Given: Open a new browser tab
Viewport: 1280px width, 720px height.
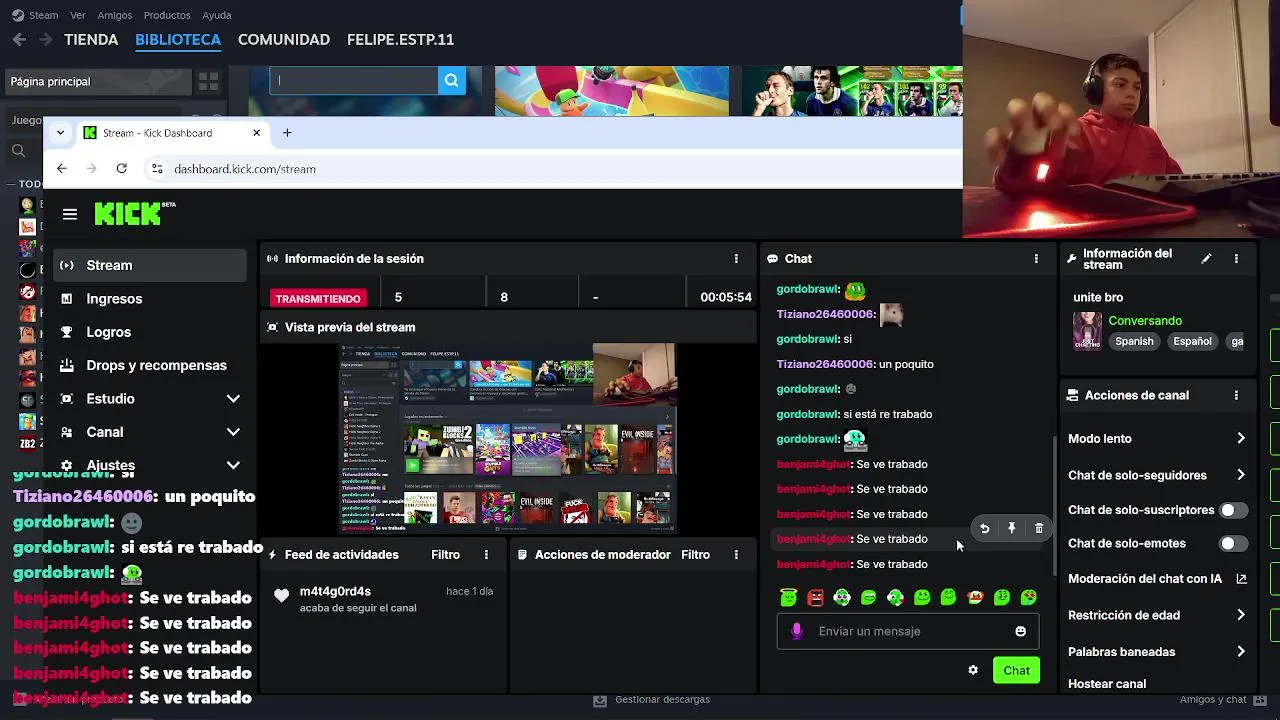Looking at the screenshot, I should (287, 132).
